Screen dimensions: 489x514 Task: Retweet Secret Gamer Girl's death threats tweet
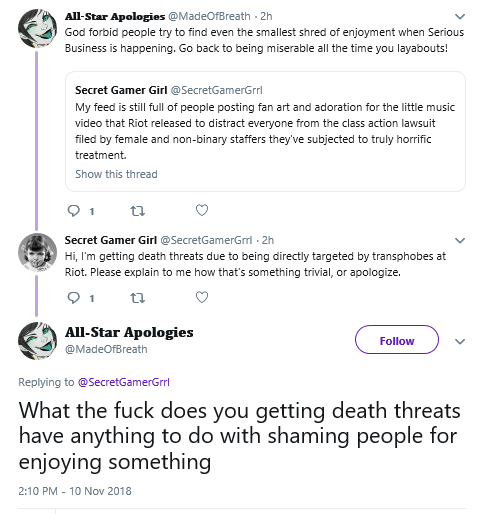coord(137,298)
